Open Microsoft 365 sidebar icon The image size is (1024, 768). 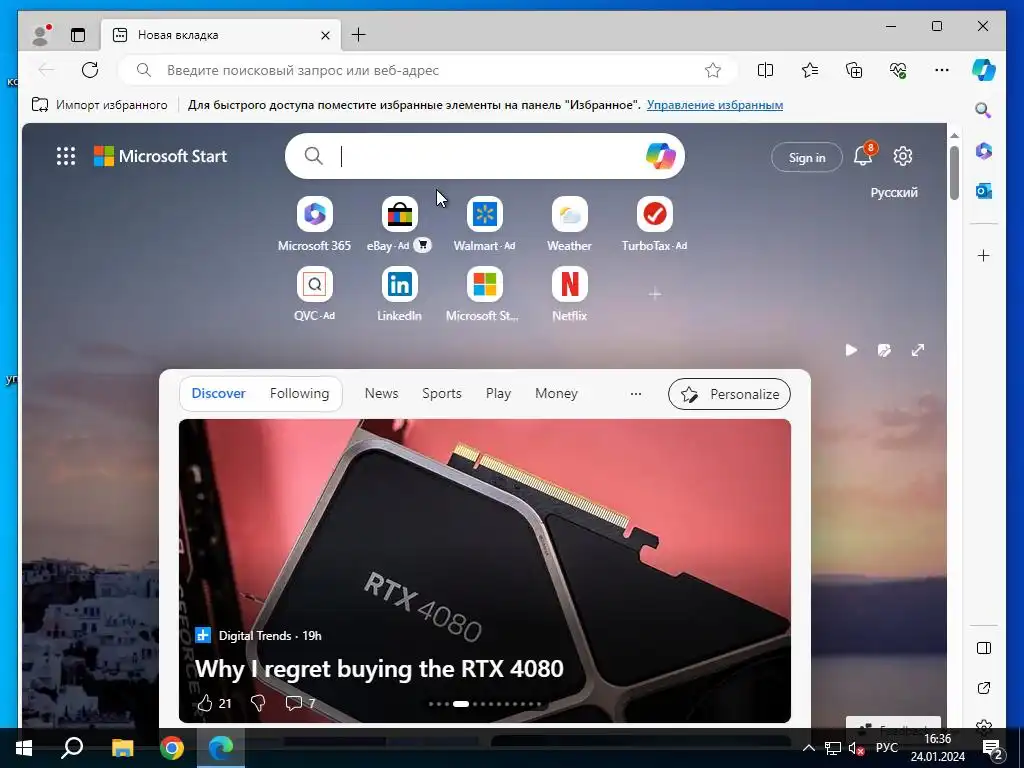[x=984, y=151]
